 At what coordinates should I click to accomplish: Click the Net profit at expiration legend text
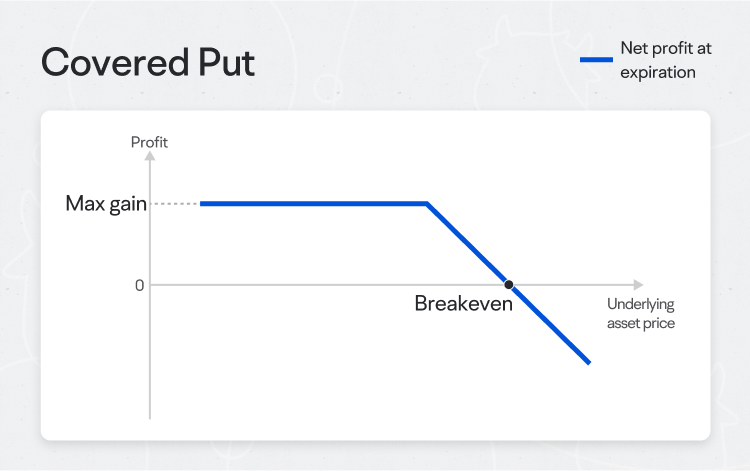click(666, 60)
